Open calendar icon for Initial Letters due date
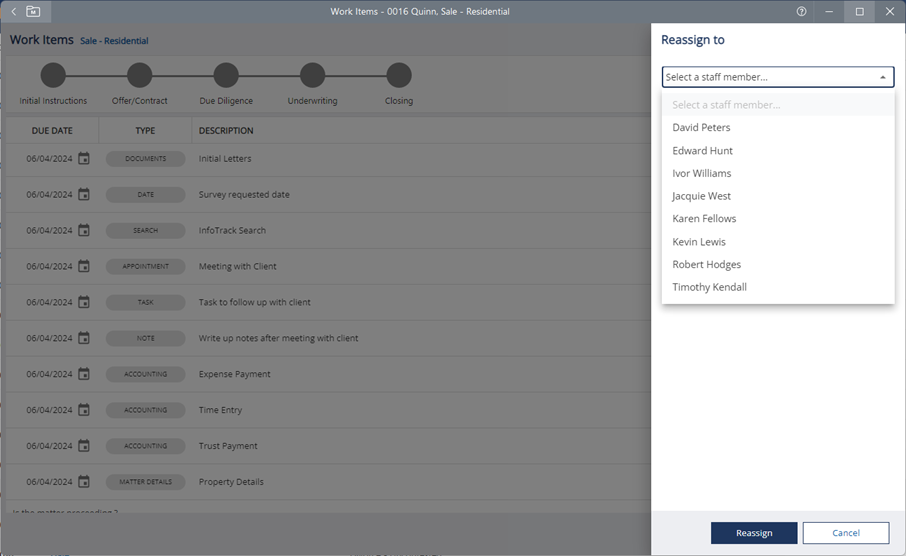Image resolution: width=906 pixels, height=556 pixels. coord(84,159)
